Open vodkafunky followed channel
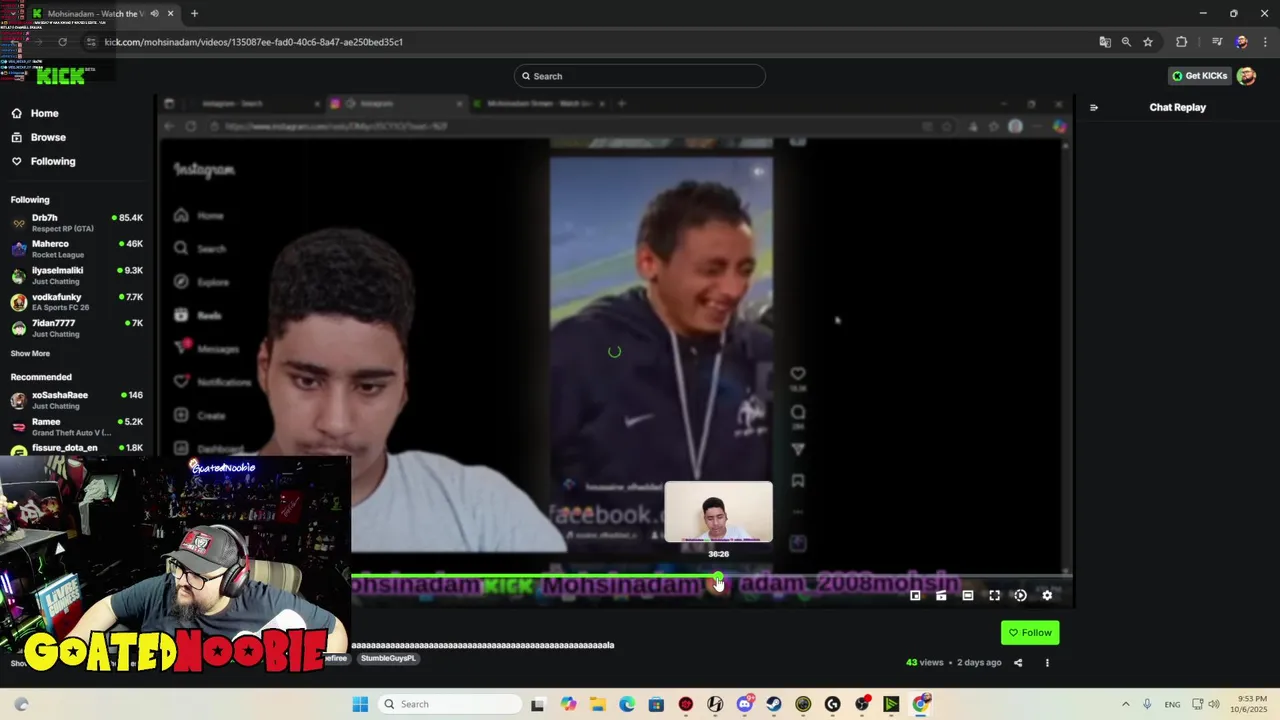Image resolution: width=1280 pixels, height=720 pixels. [x=77, y=302]
